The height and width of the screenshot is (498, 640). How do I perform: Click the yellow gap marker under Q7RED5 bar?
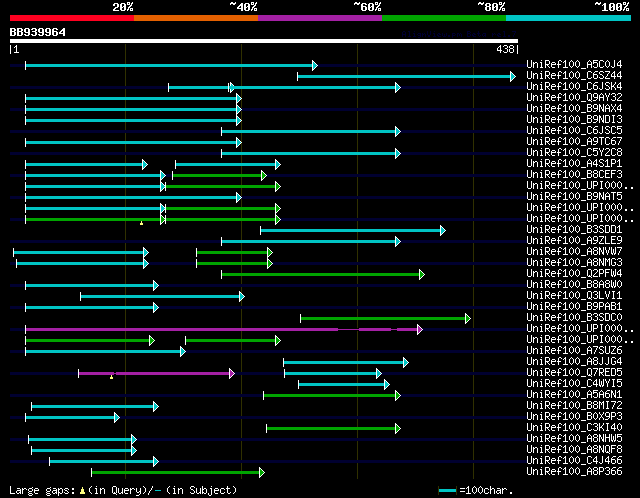click(111, 377)
